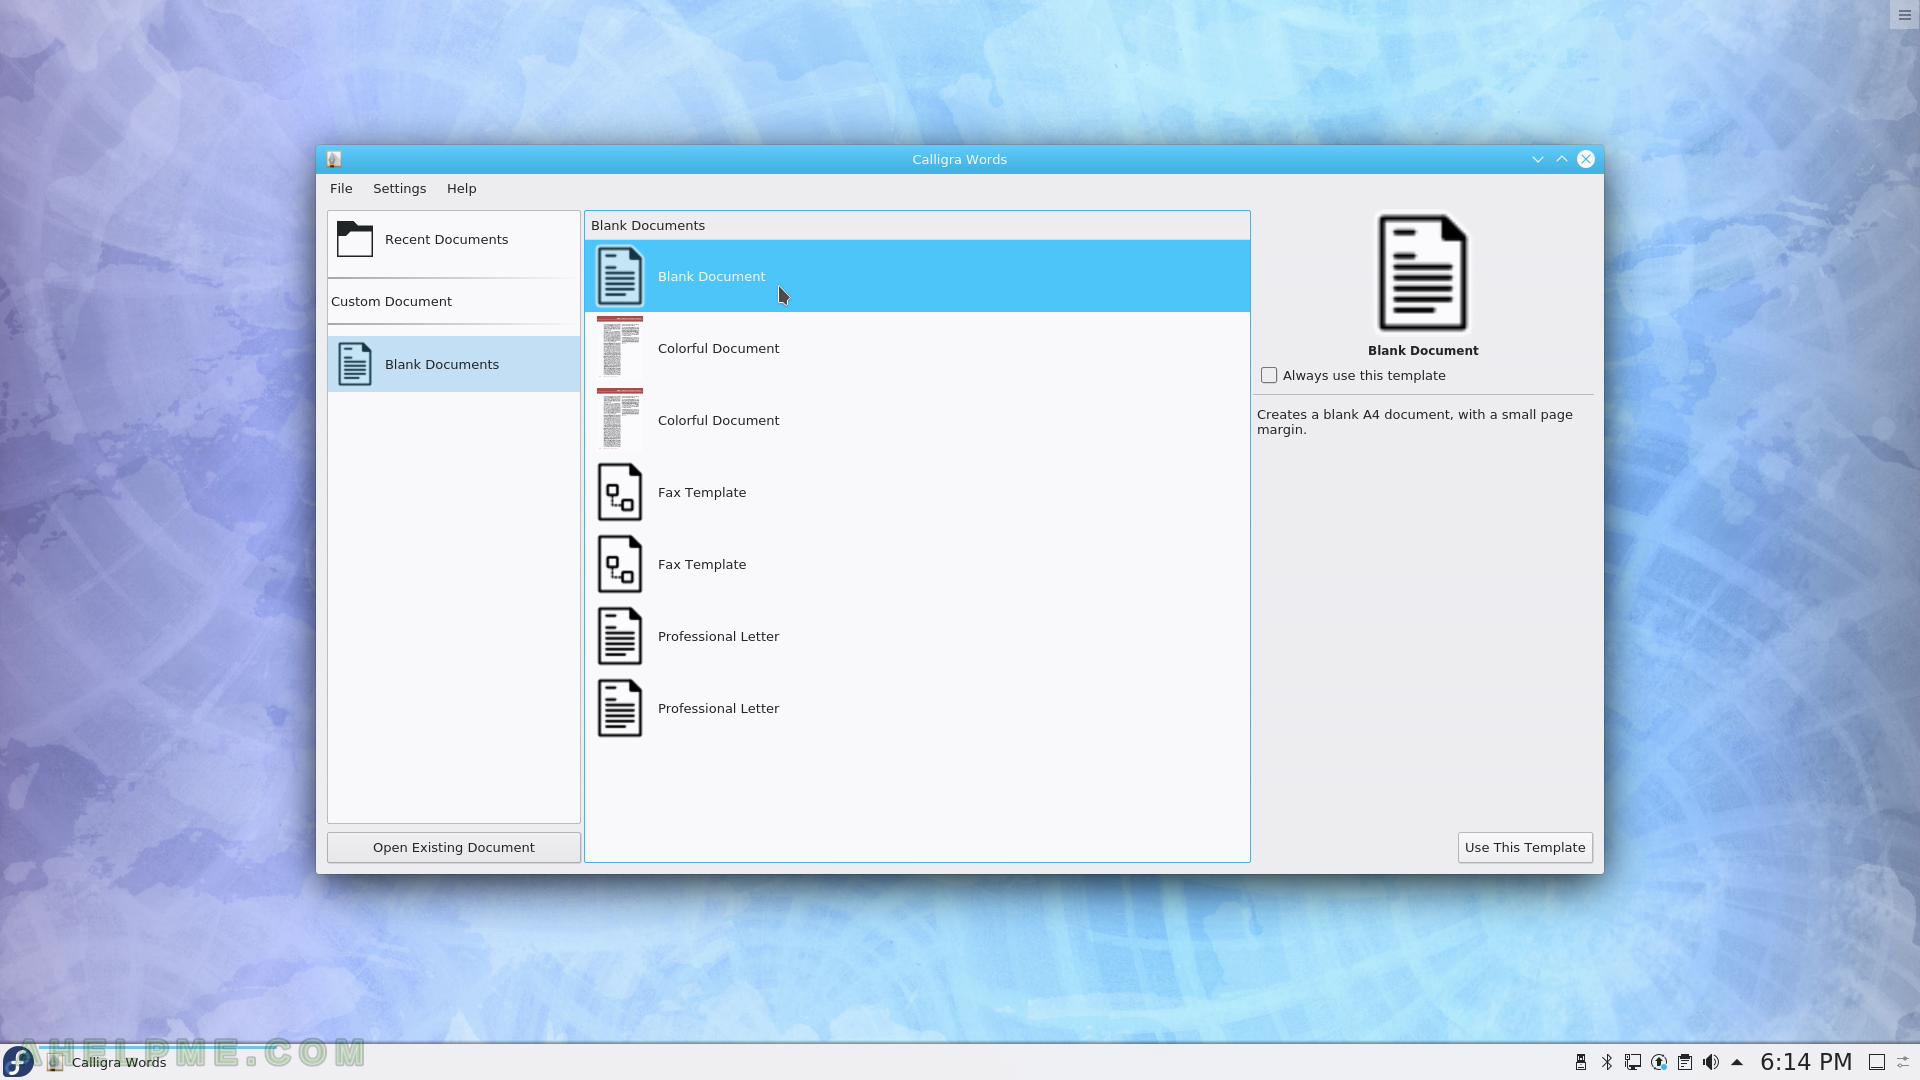Open desktop toolbox menu at screen corner
1920x1080 pixels.
coord(1904,15)
